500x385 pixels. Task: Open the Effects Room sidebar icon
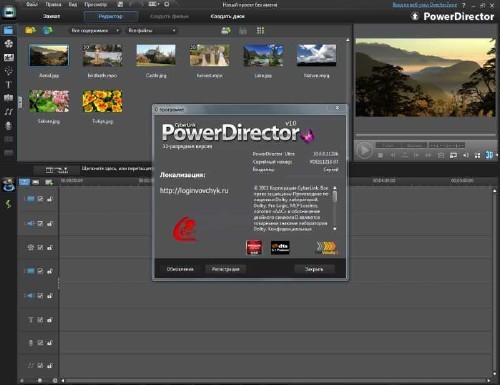tap(9, 44)
